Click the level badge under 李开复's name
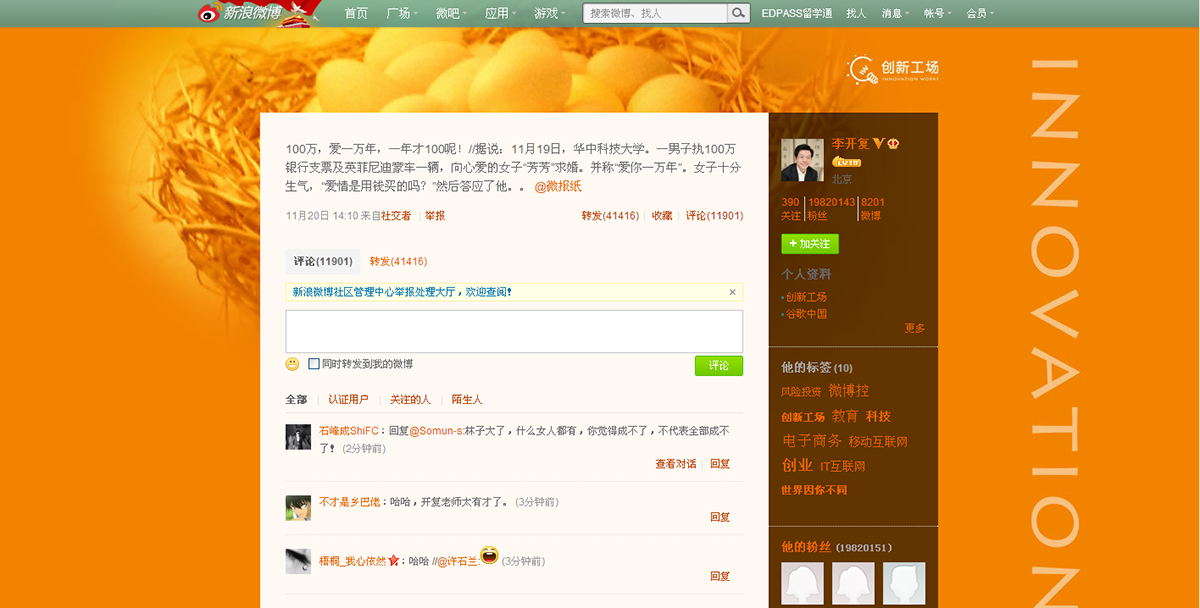Screen dimensions: 1200x608 (847, 161)
